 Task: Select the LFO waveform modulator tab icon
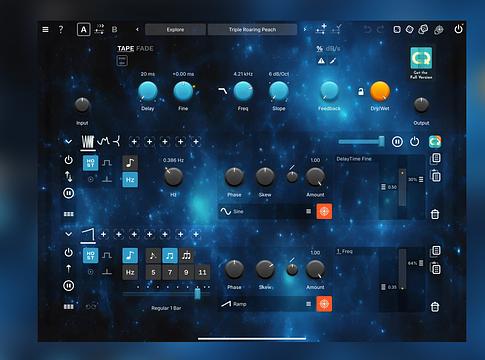[88, 142]
